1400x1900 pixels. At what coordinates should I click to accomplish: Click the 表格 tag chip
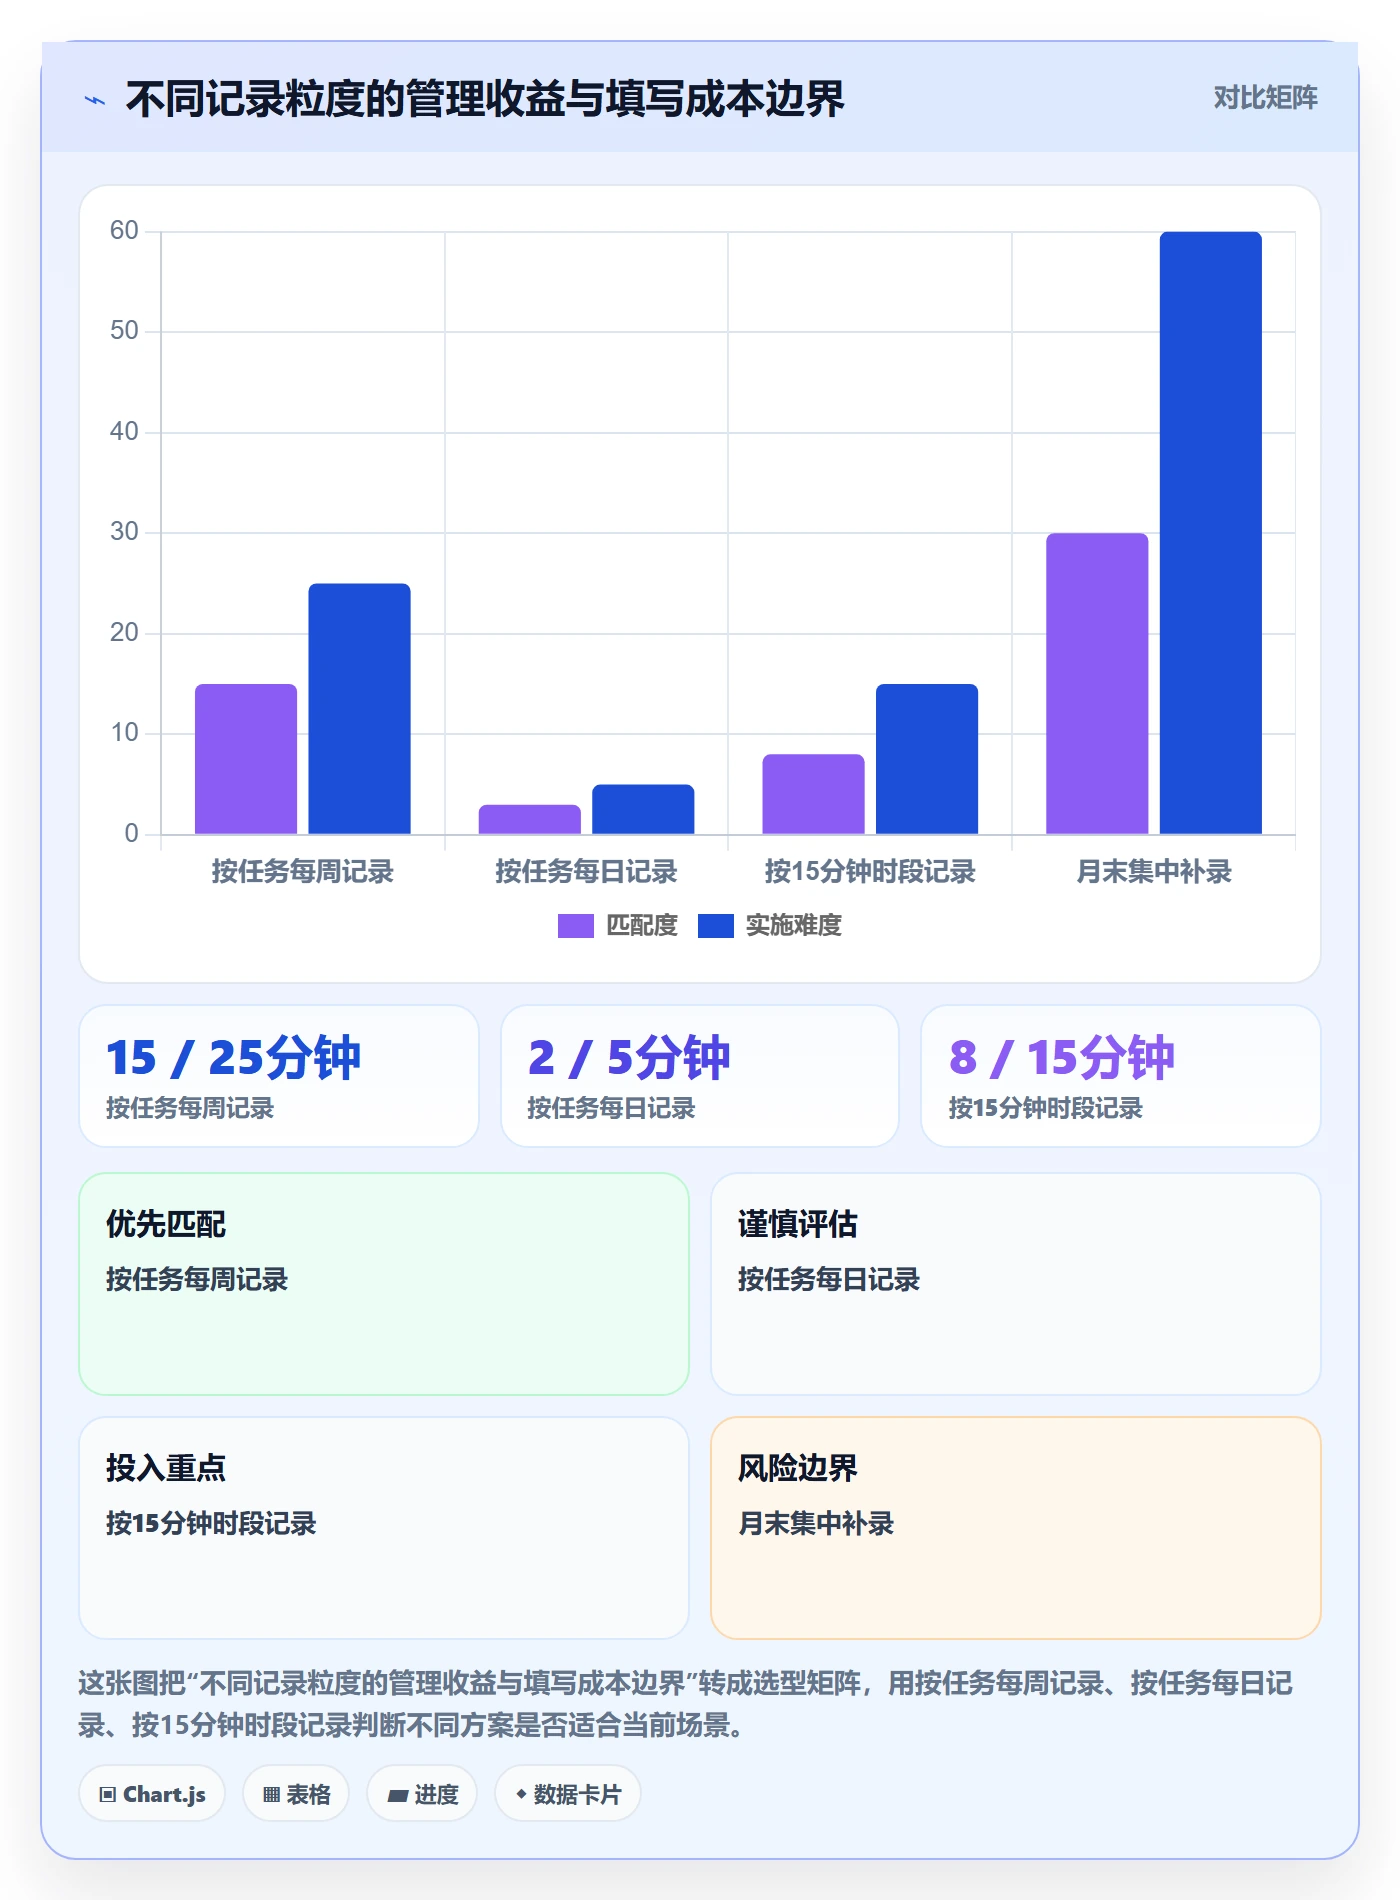pyautogui.click(x=296, y=1794)
